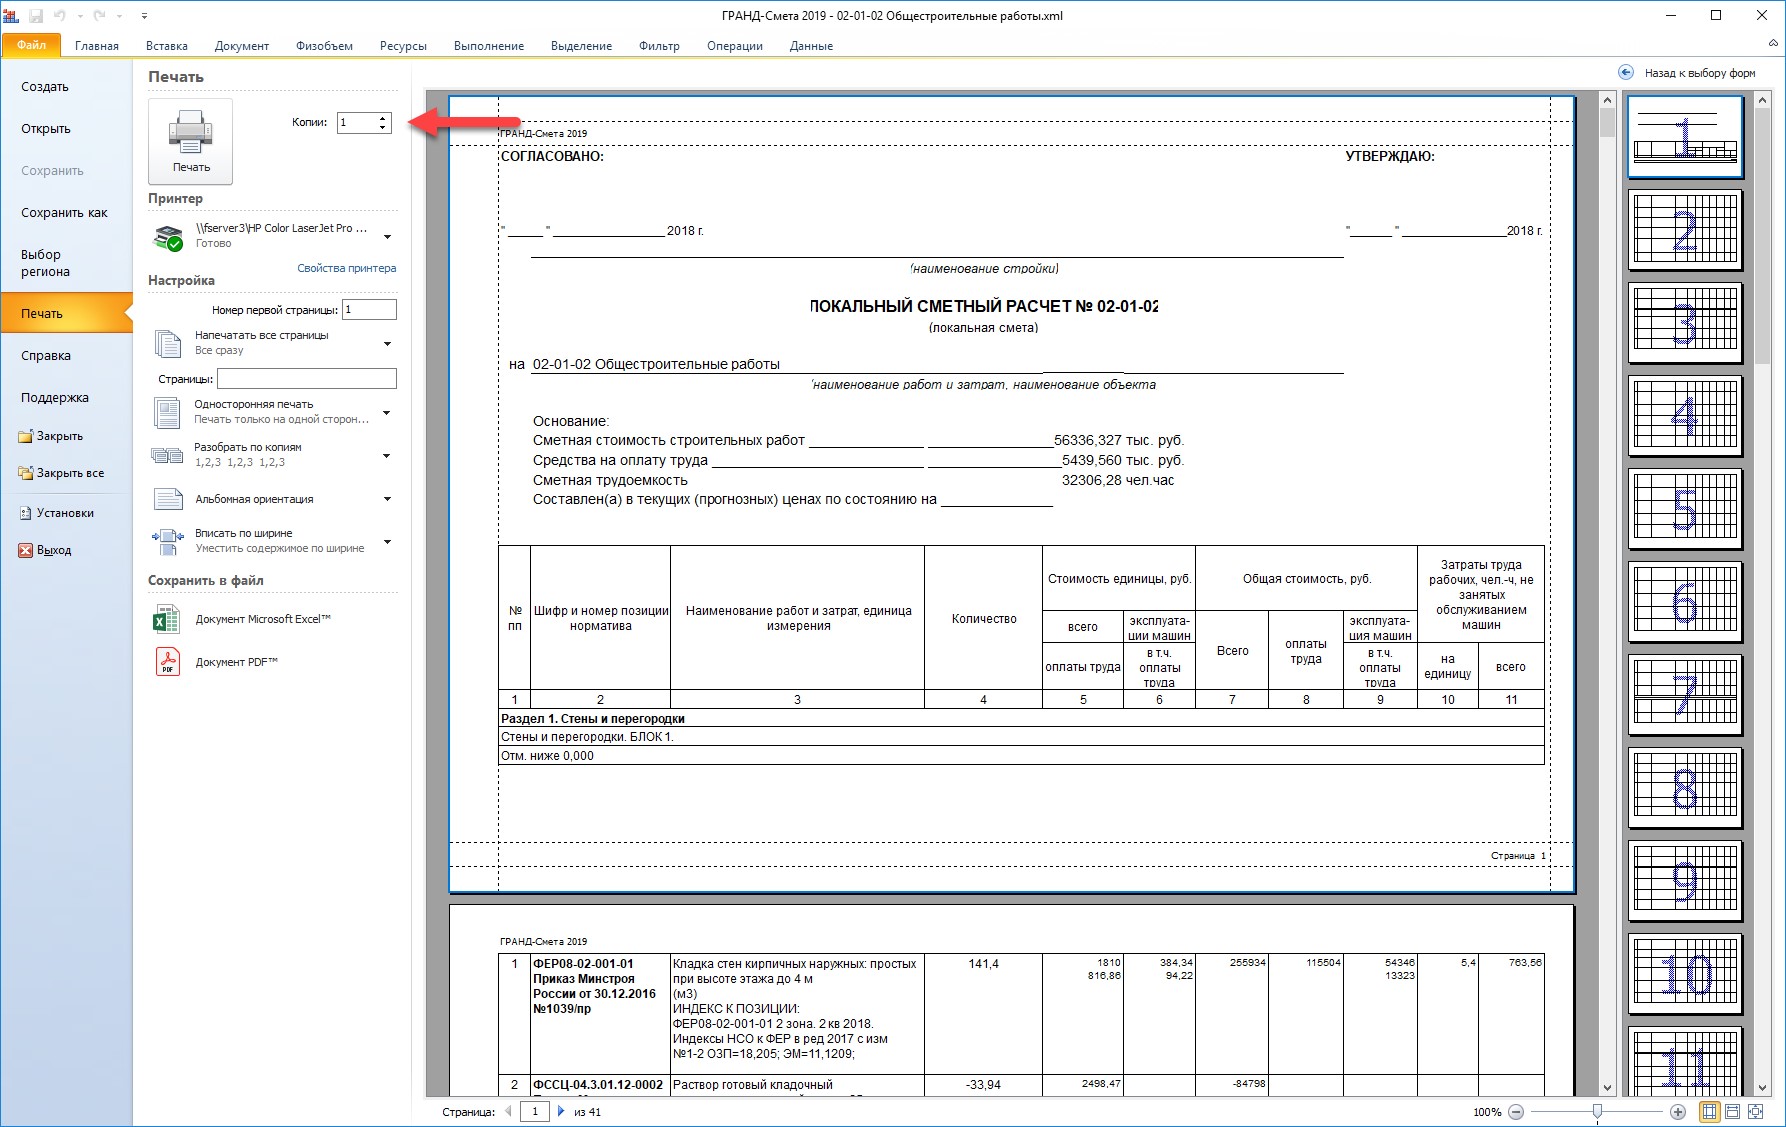Click Открыть in the file menu
Screen dimensions: 1786x1127
click(46, 129)
